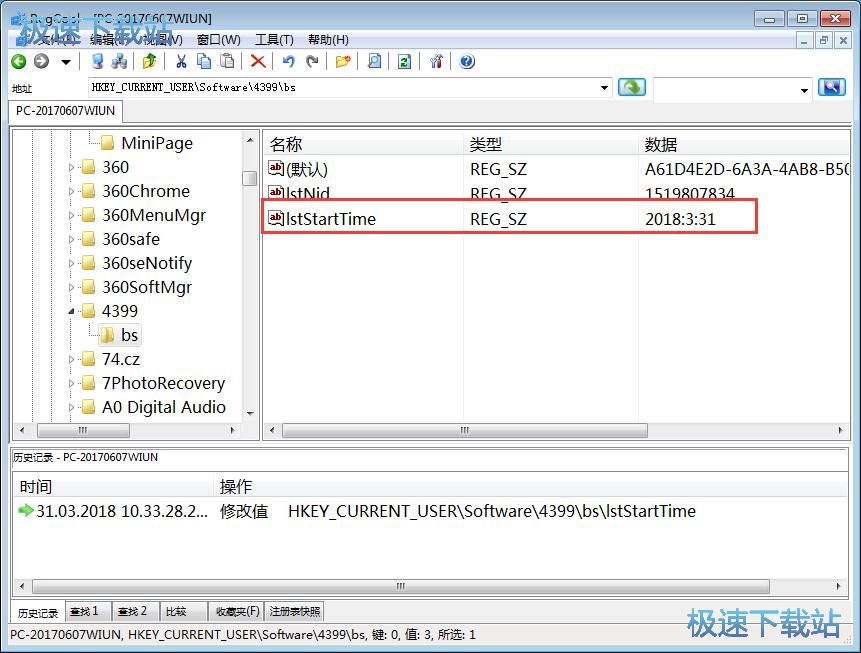The image size is (861, 653).
Task: Expand the 7PhotoRecovery tree node
Action: (71, 383)
